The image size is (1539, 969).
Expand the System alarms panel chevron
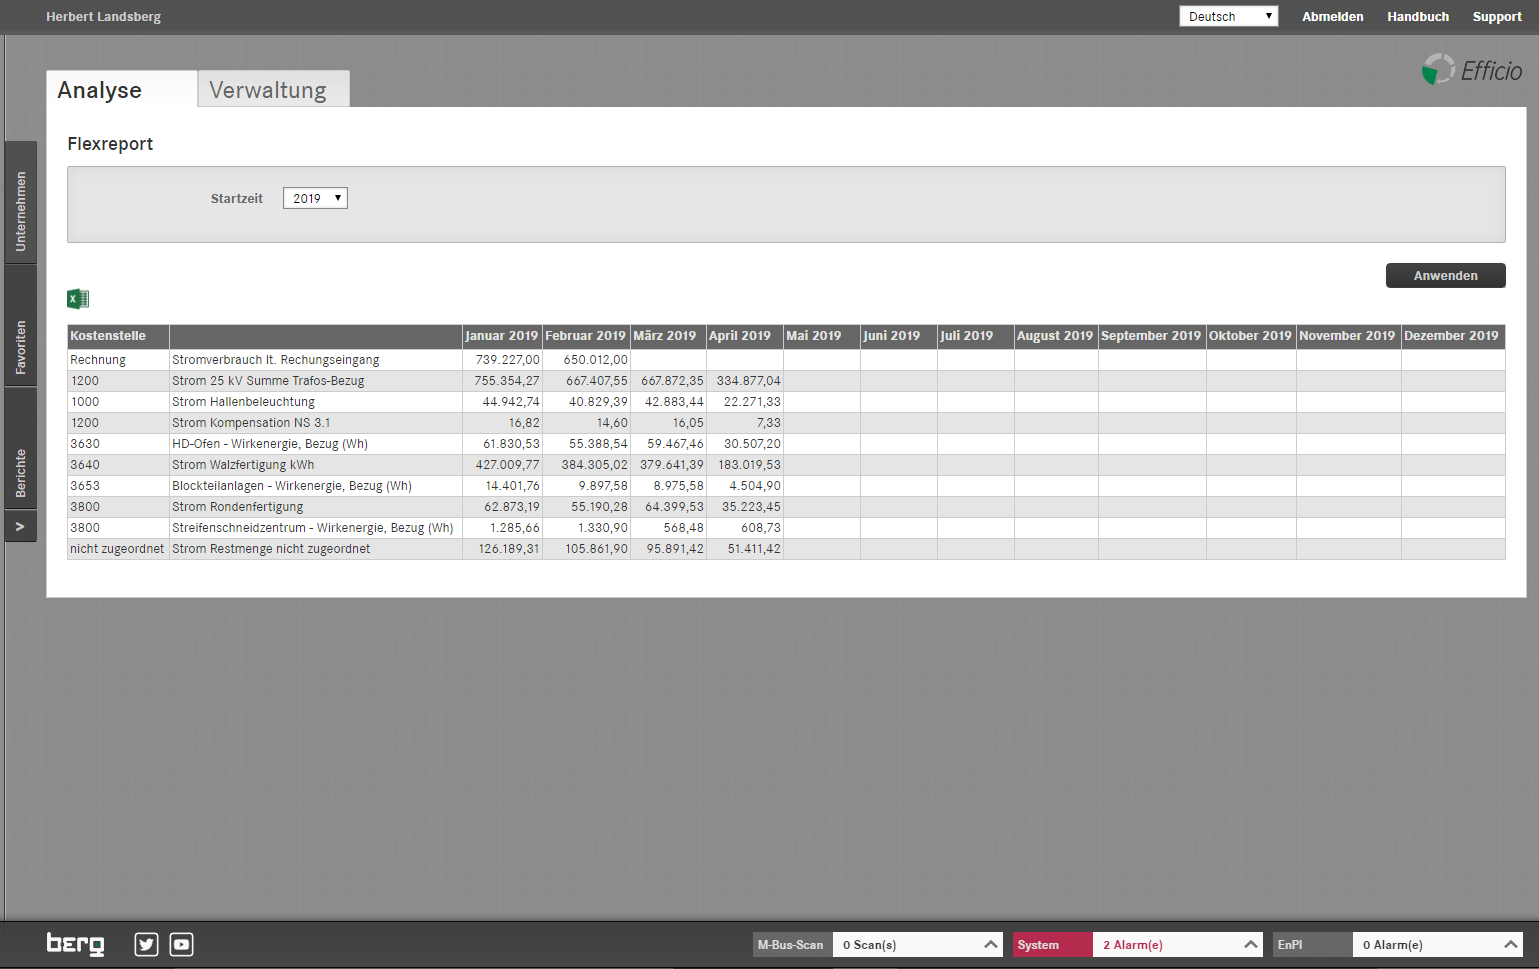1250,945
